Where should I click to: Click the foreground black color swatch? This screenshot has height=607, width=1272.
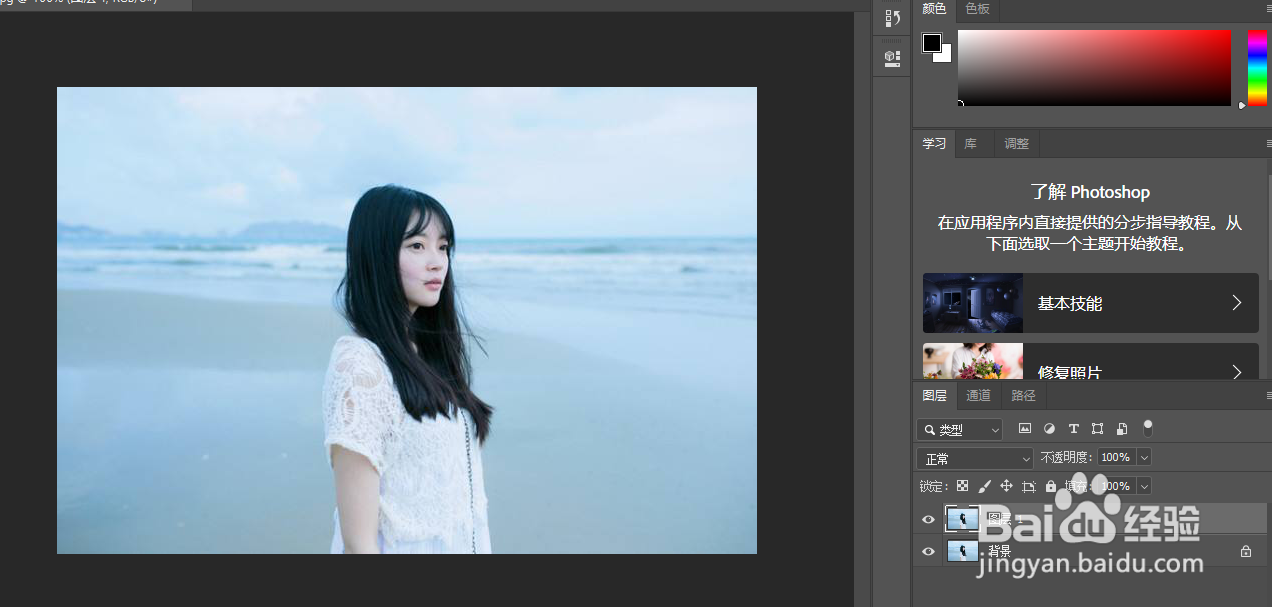[x=931, y=42]
